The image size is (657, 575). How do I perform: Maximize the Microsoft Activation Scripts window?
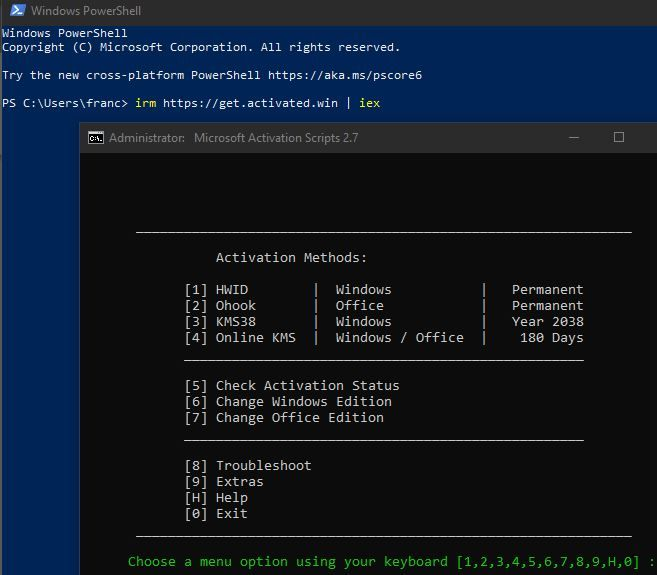click(618, 137)
